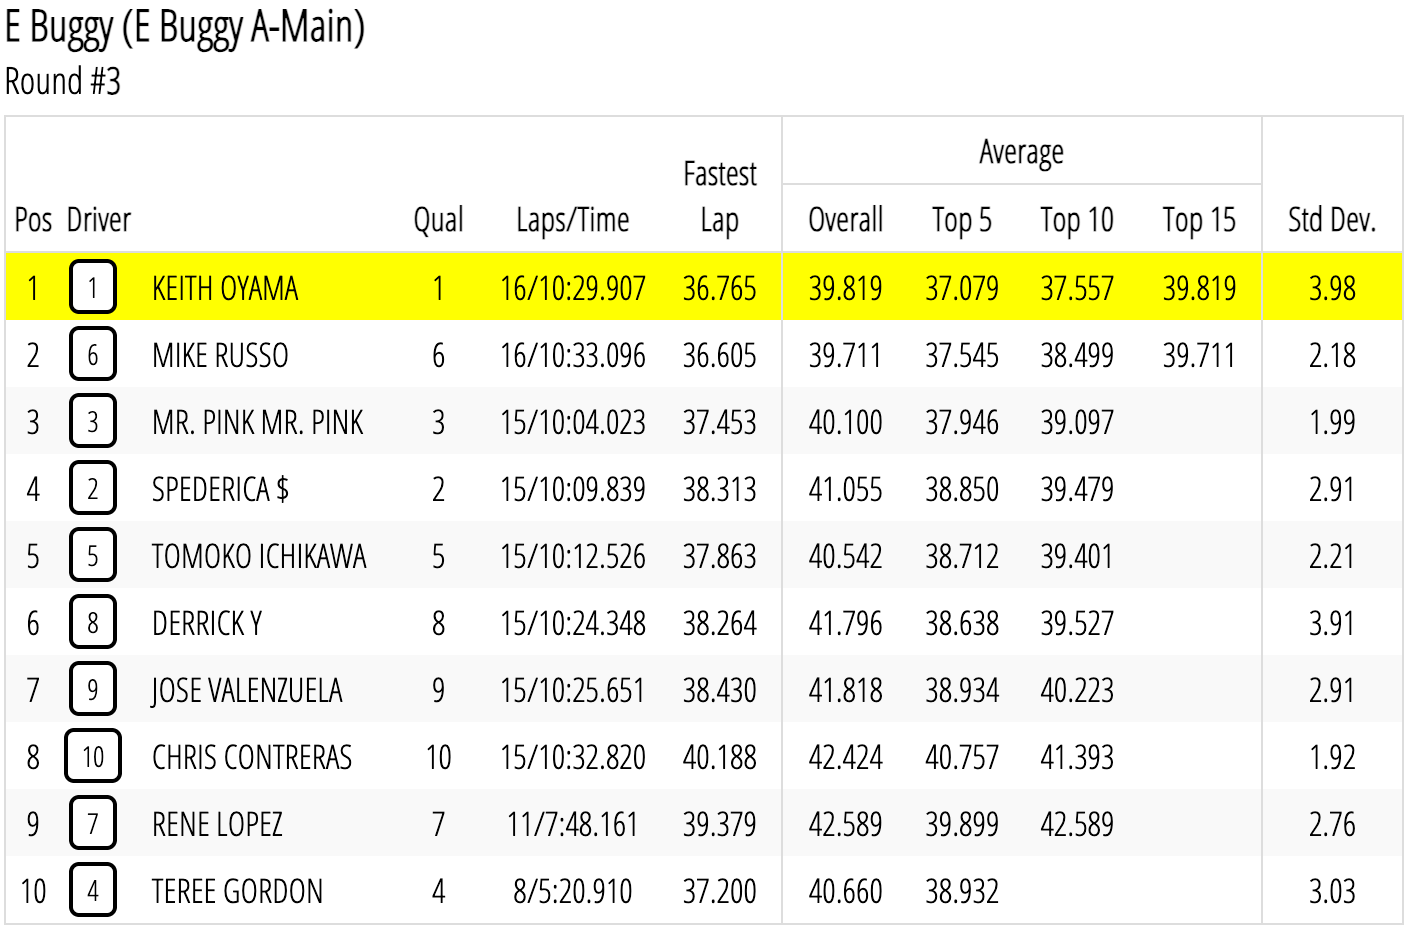Viewport: 1410px width, 932px height.
Task: Click car number 8 badge for Derrick Y
Action: click(93, 622)
